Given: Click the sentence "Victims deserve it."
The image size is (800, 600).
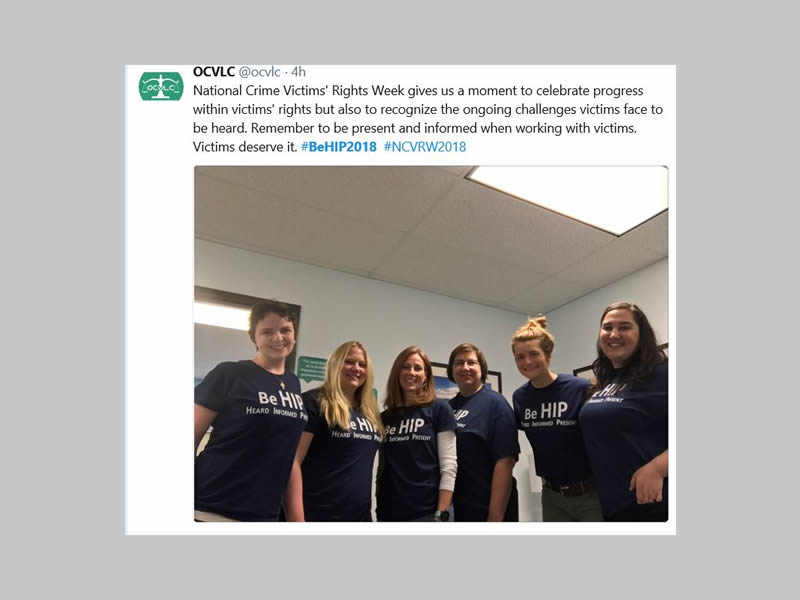Looking at the screenshot, I should click(245, 147).
